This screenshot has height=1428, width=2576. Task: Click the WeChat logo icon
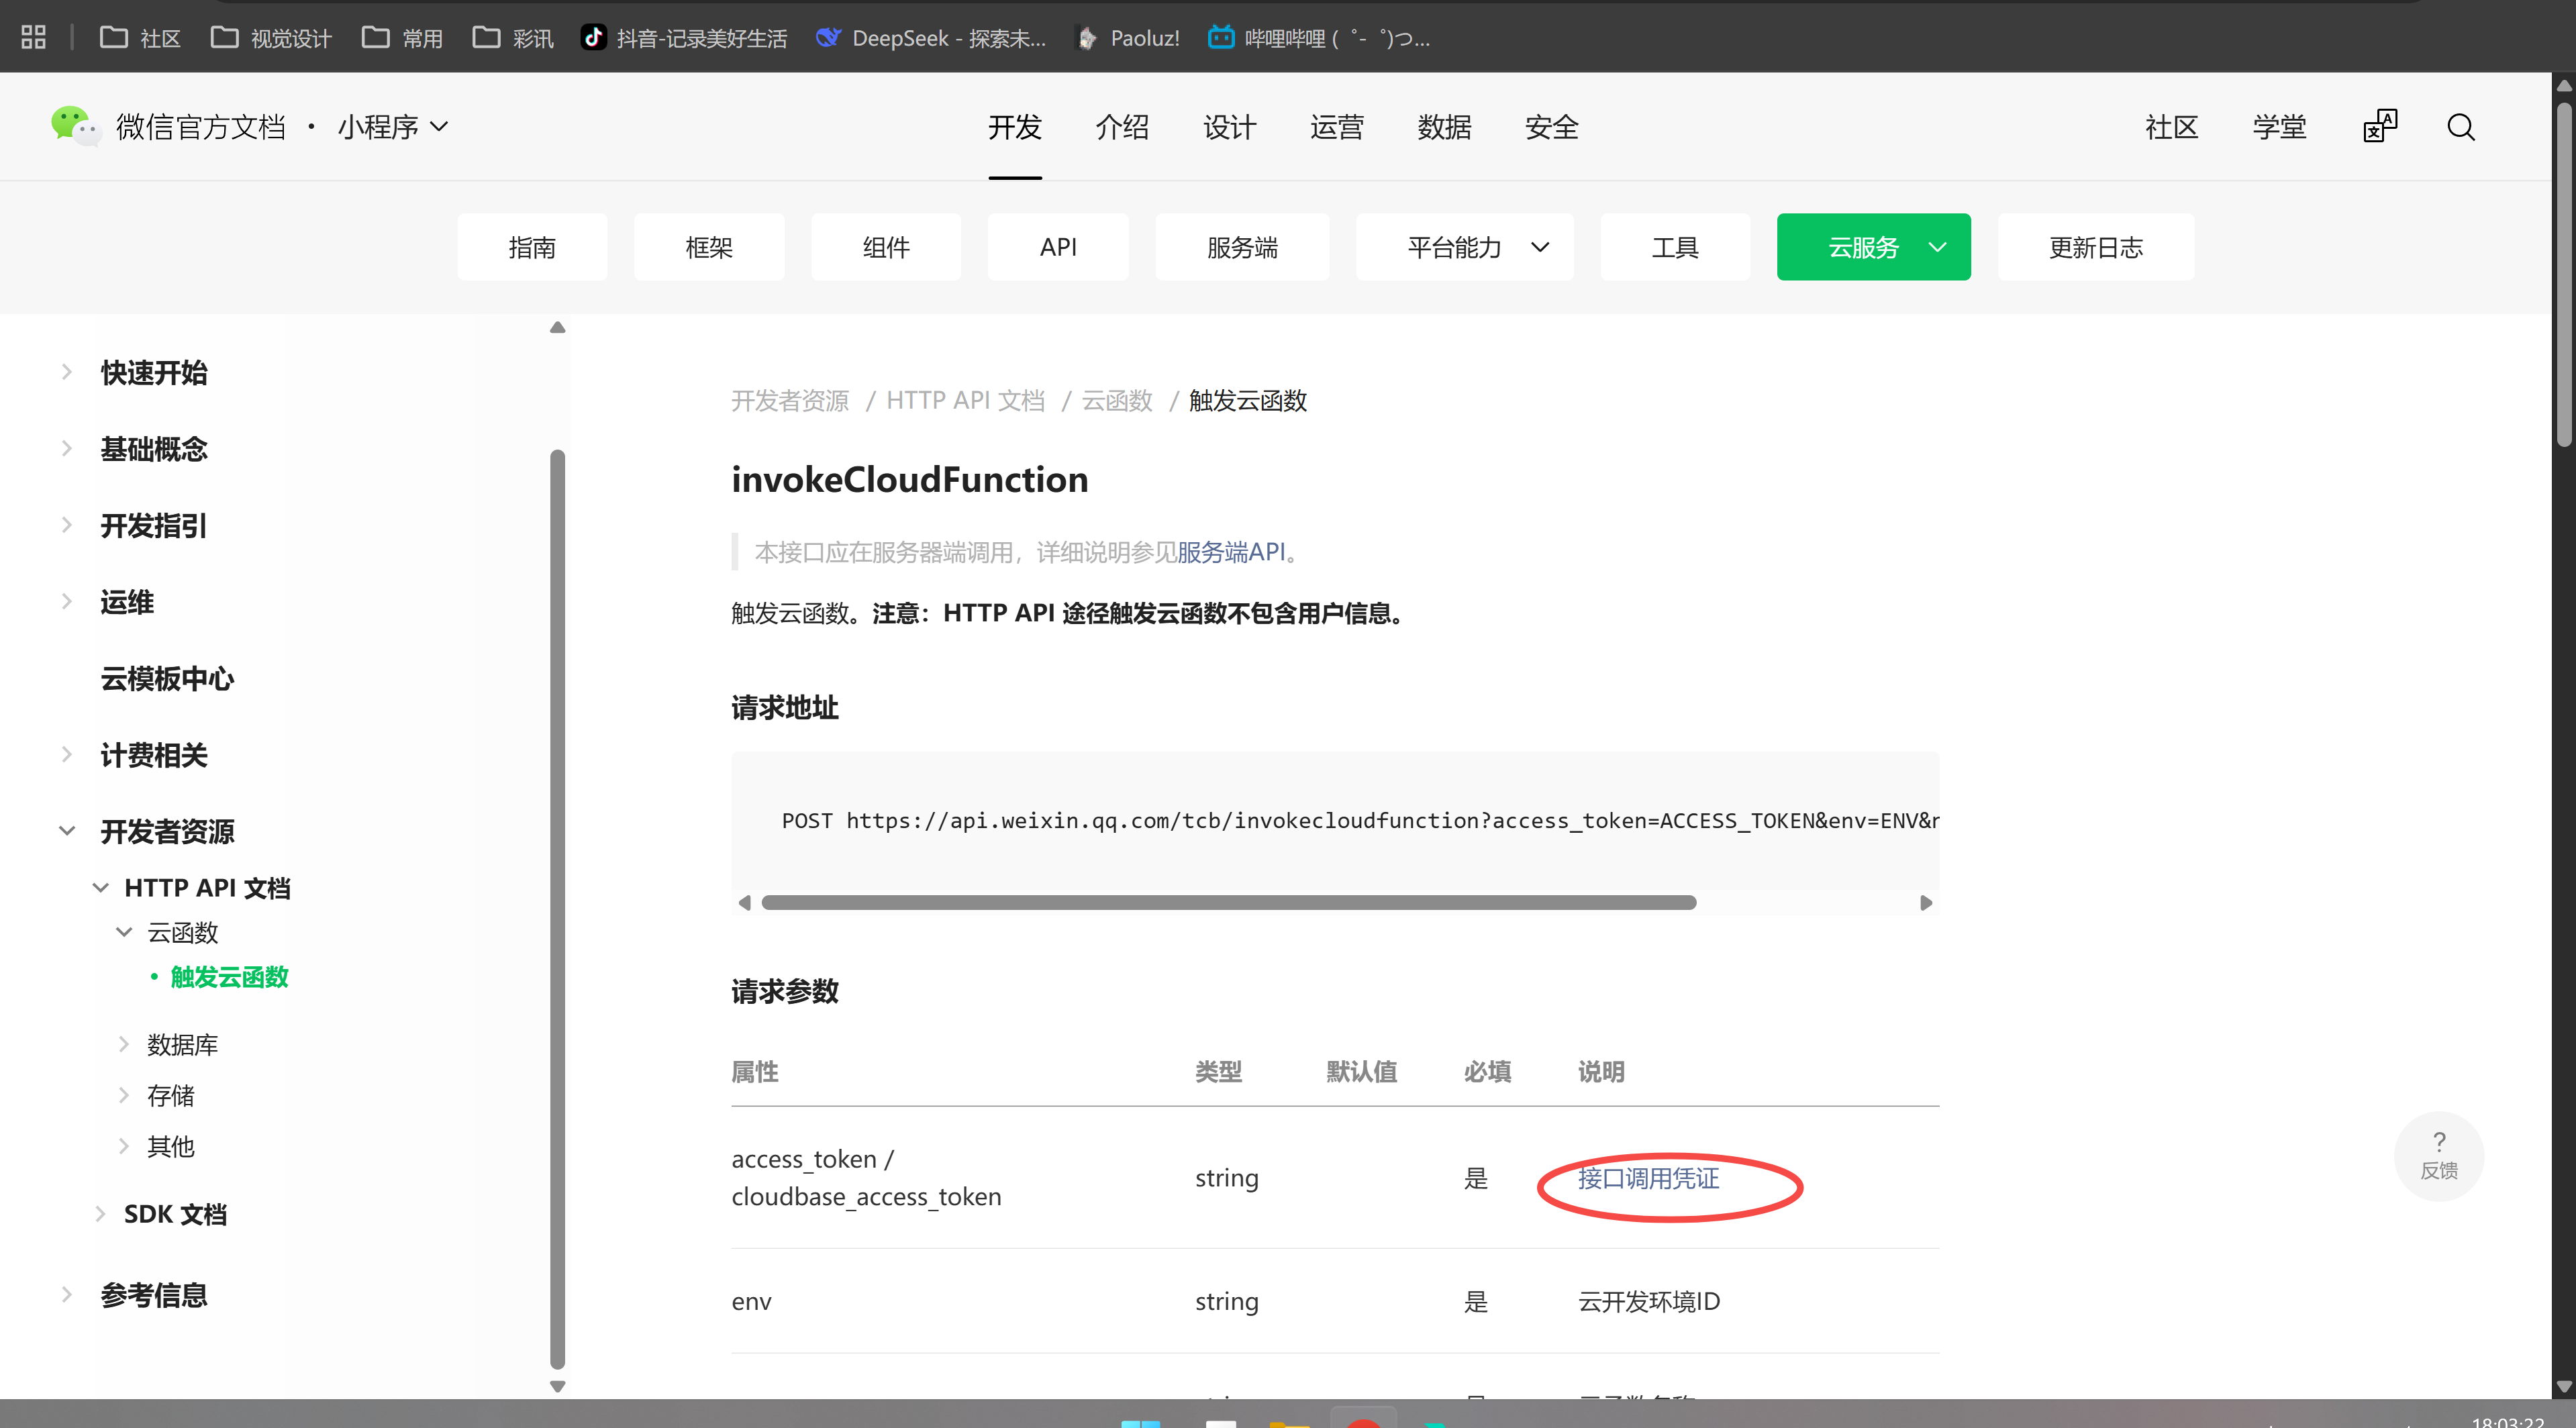(x=74, y=126)
